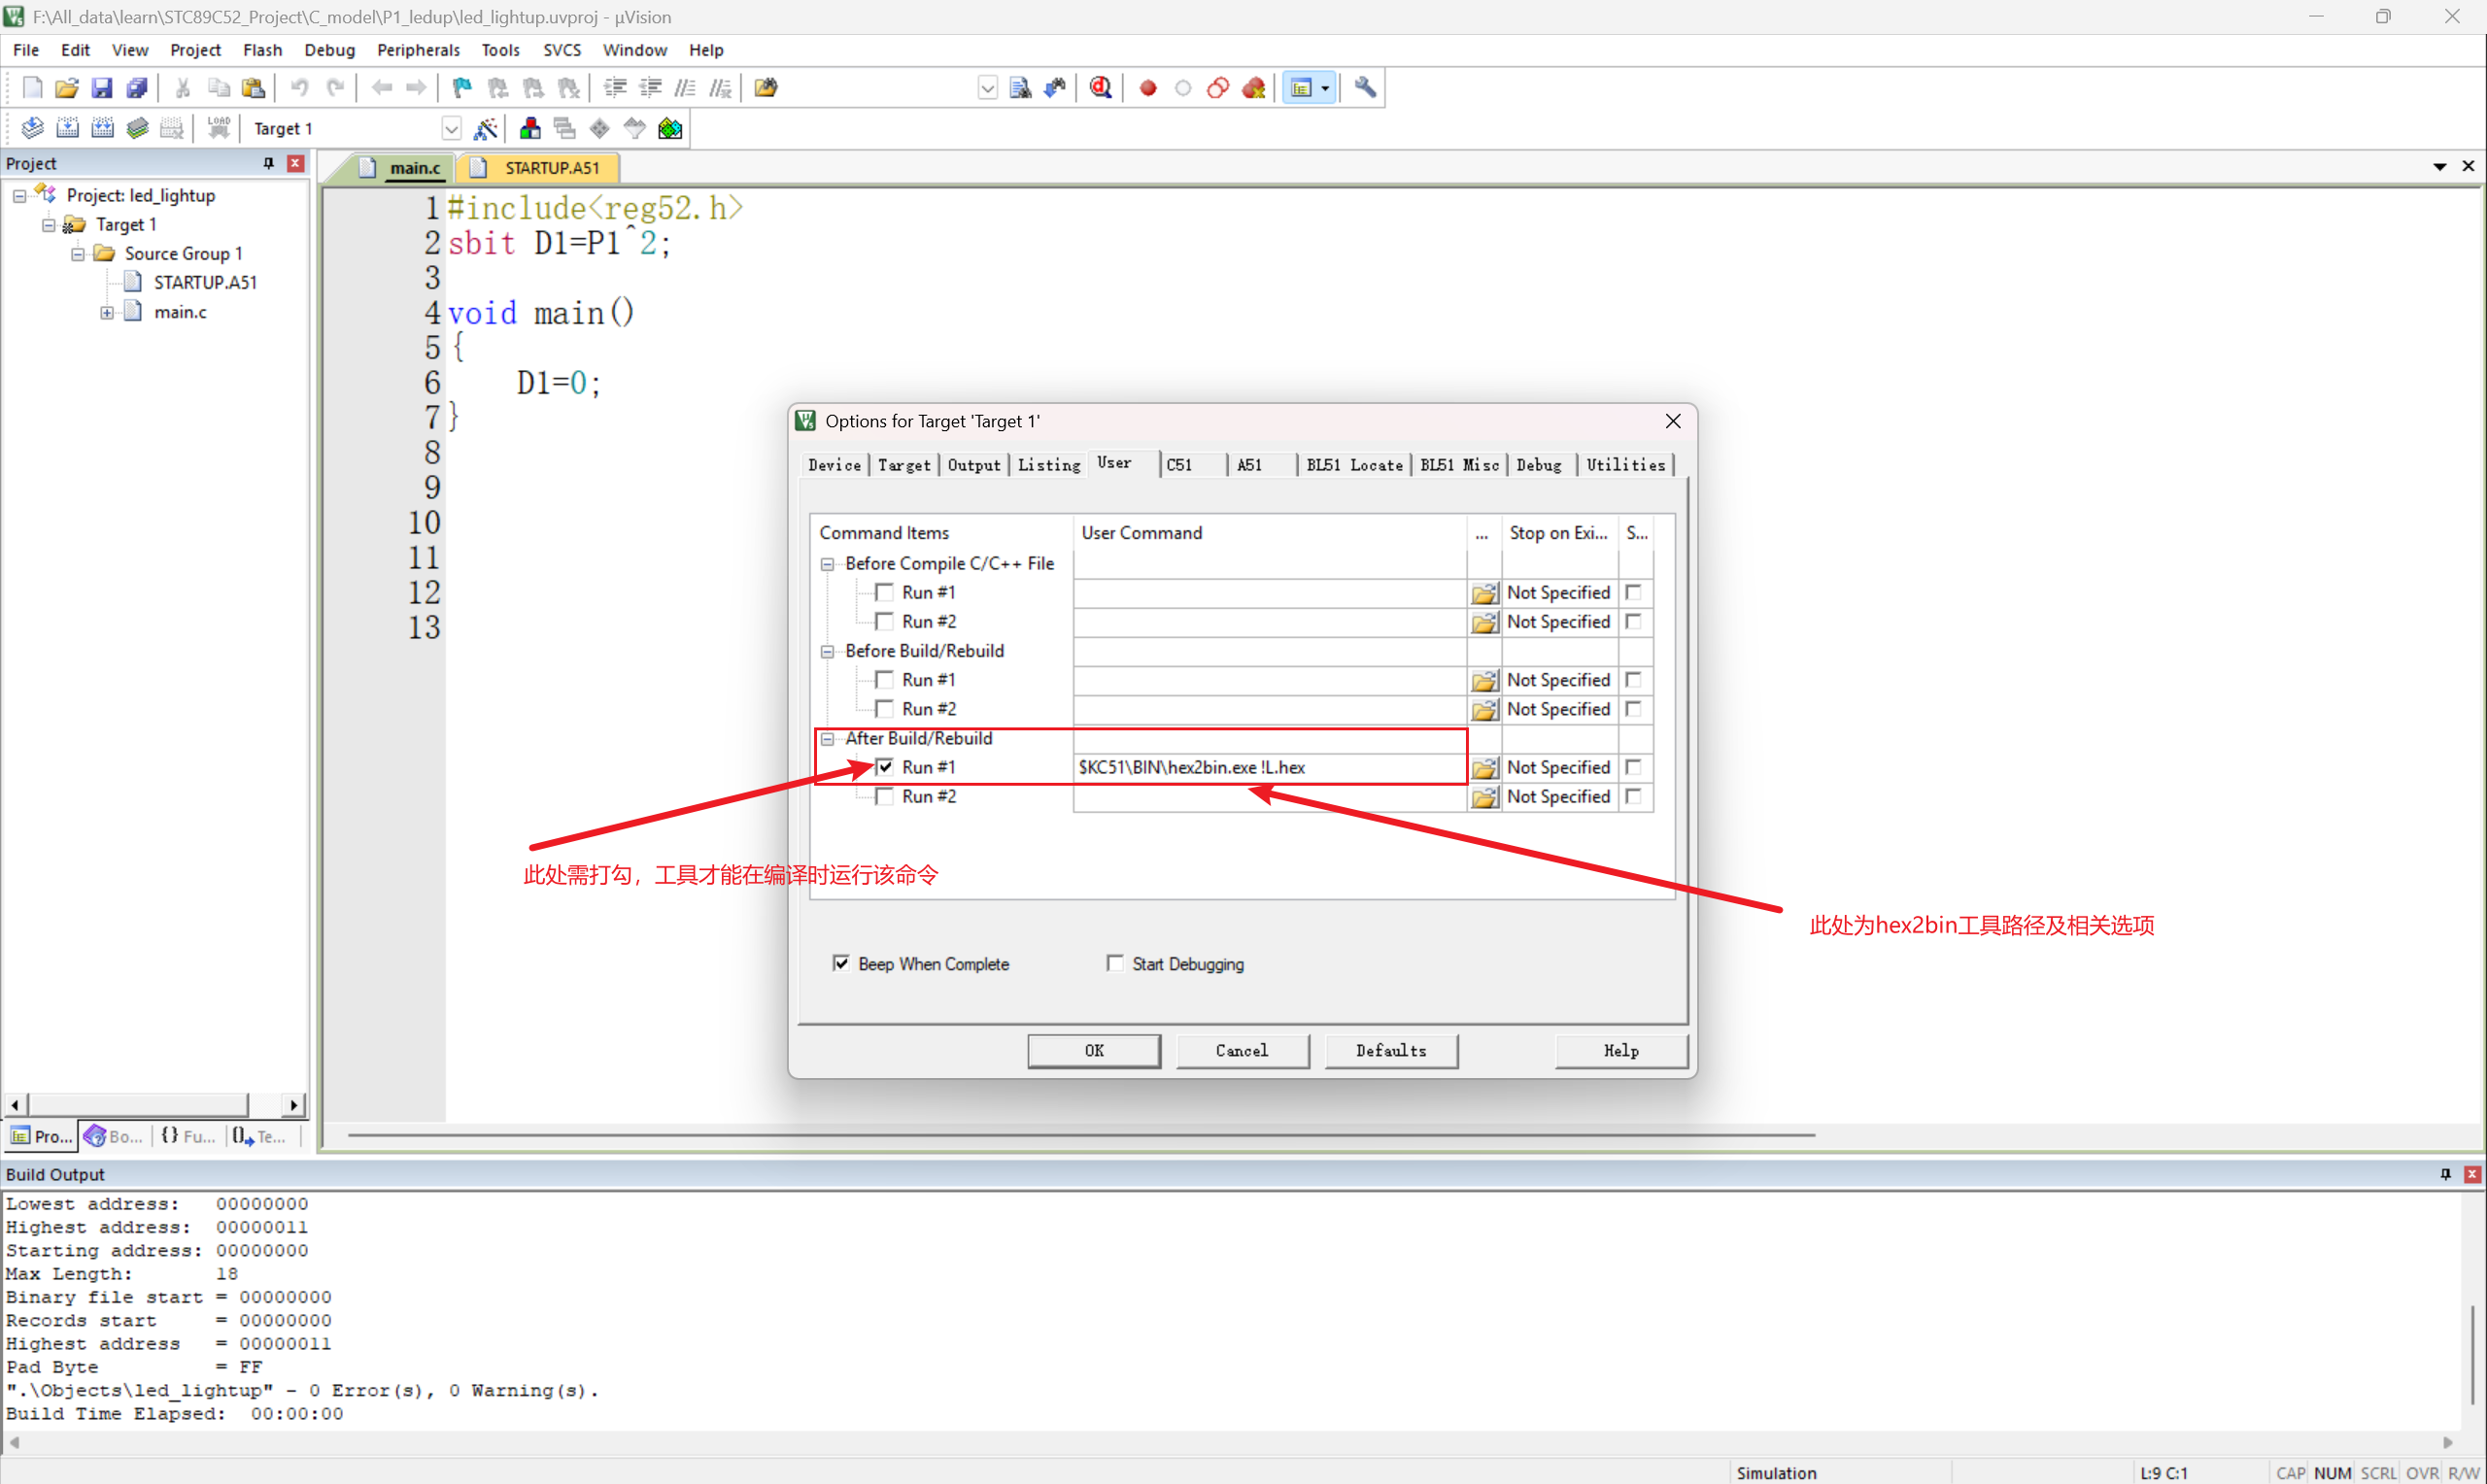Collapse the Before Compile C/C++ File group
Viewport: 2487px width, 1484px height.
coord(828,564)
